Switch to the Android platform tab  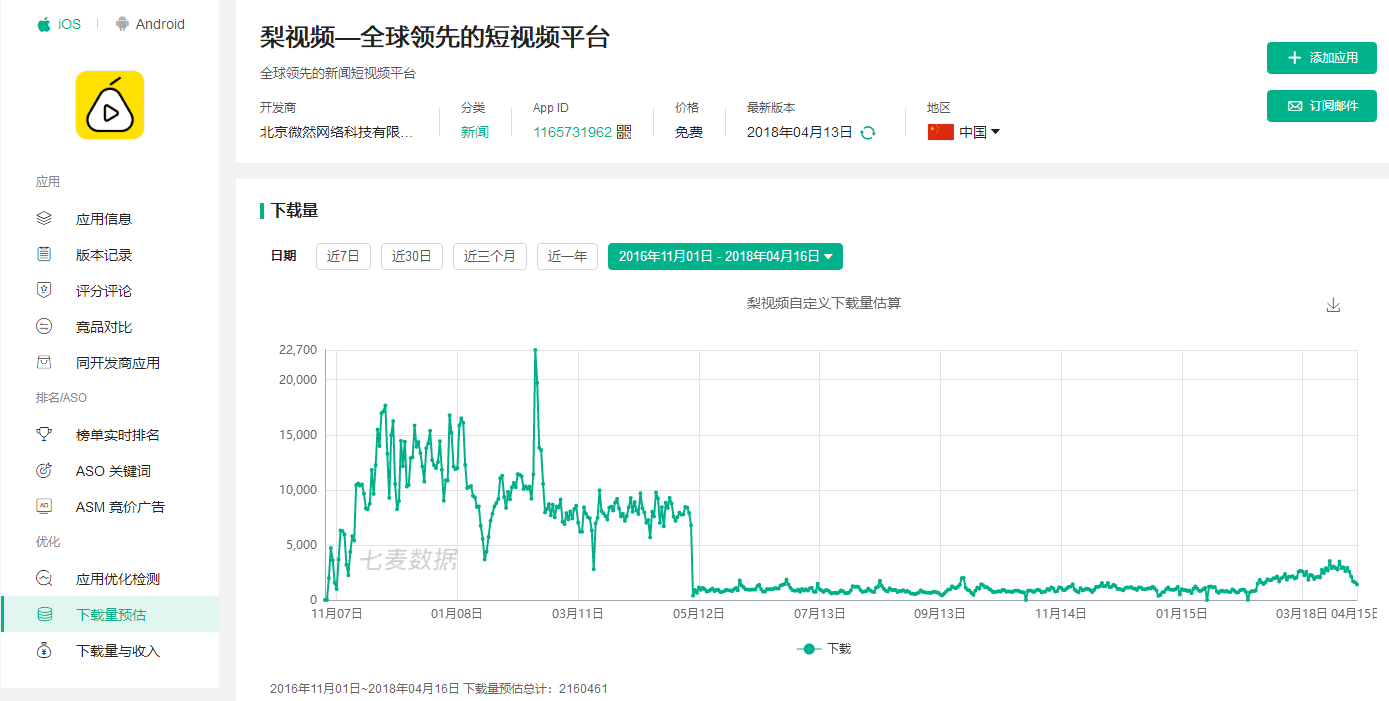coord(150,24)
